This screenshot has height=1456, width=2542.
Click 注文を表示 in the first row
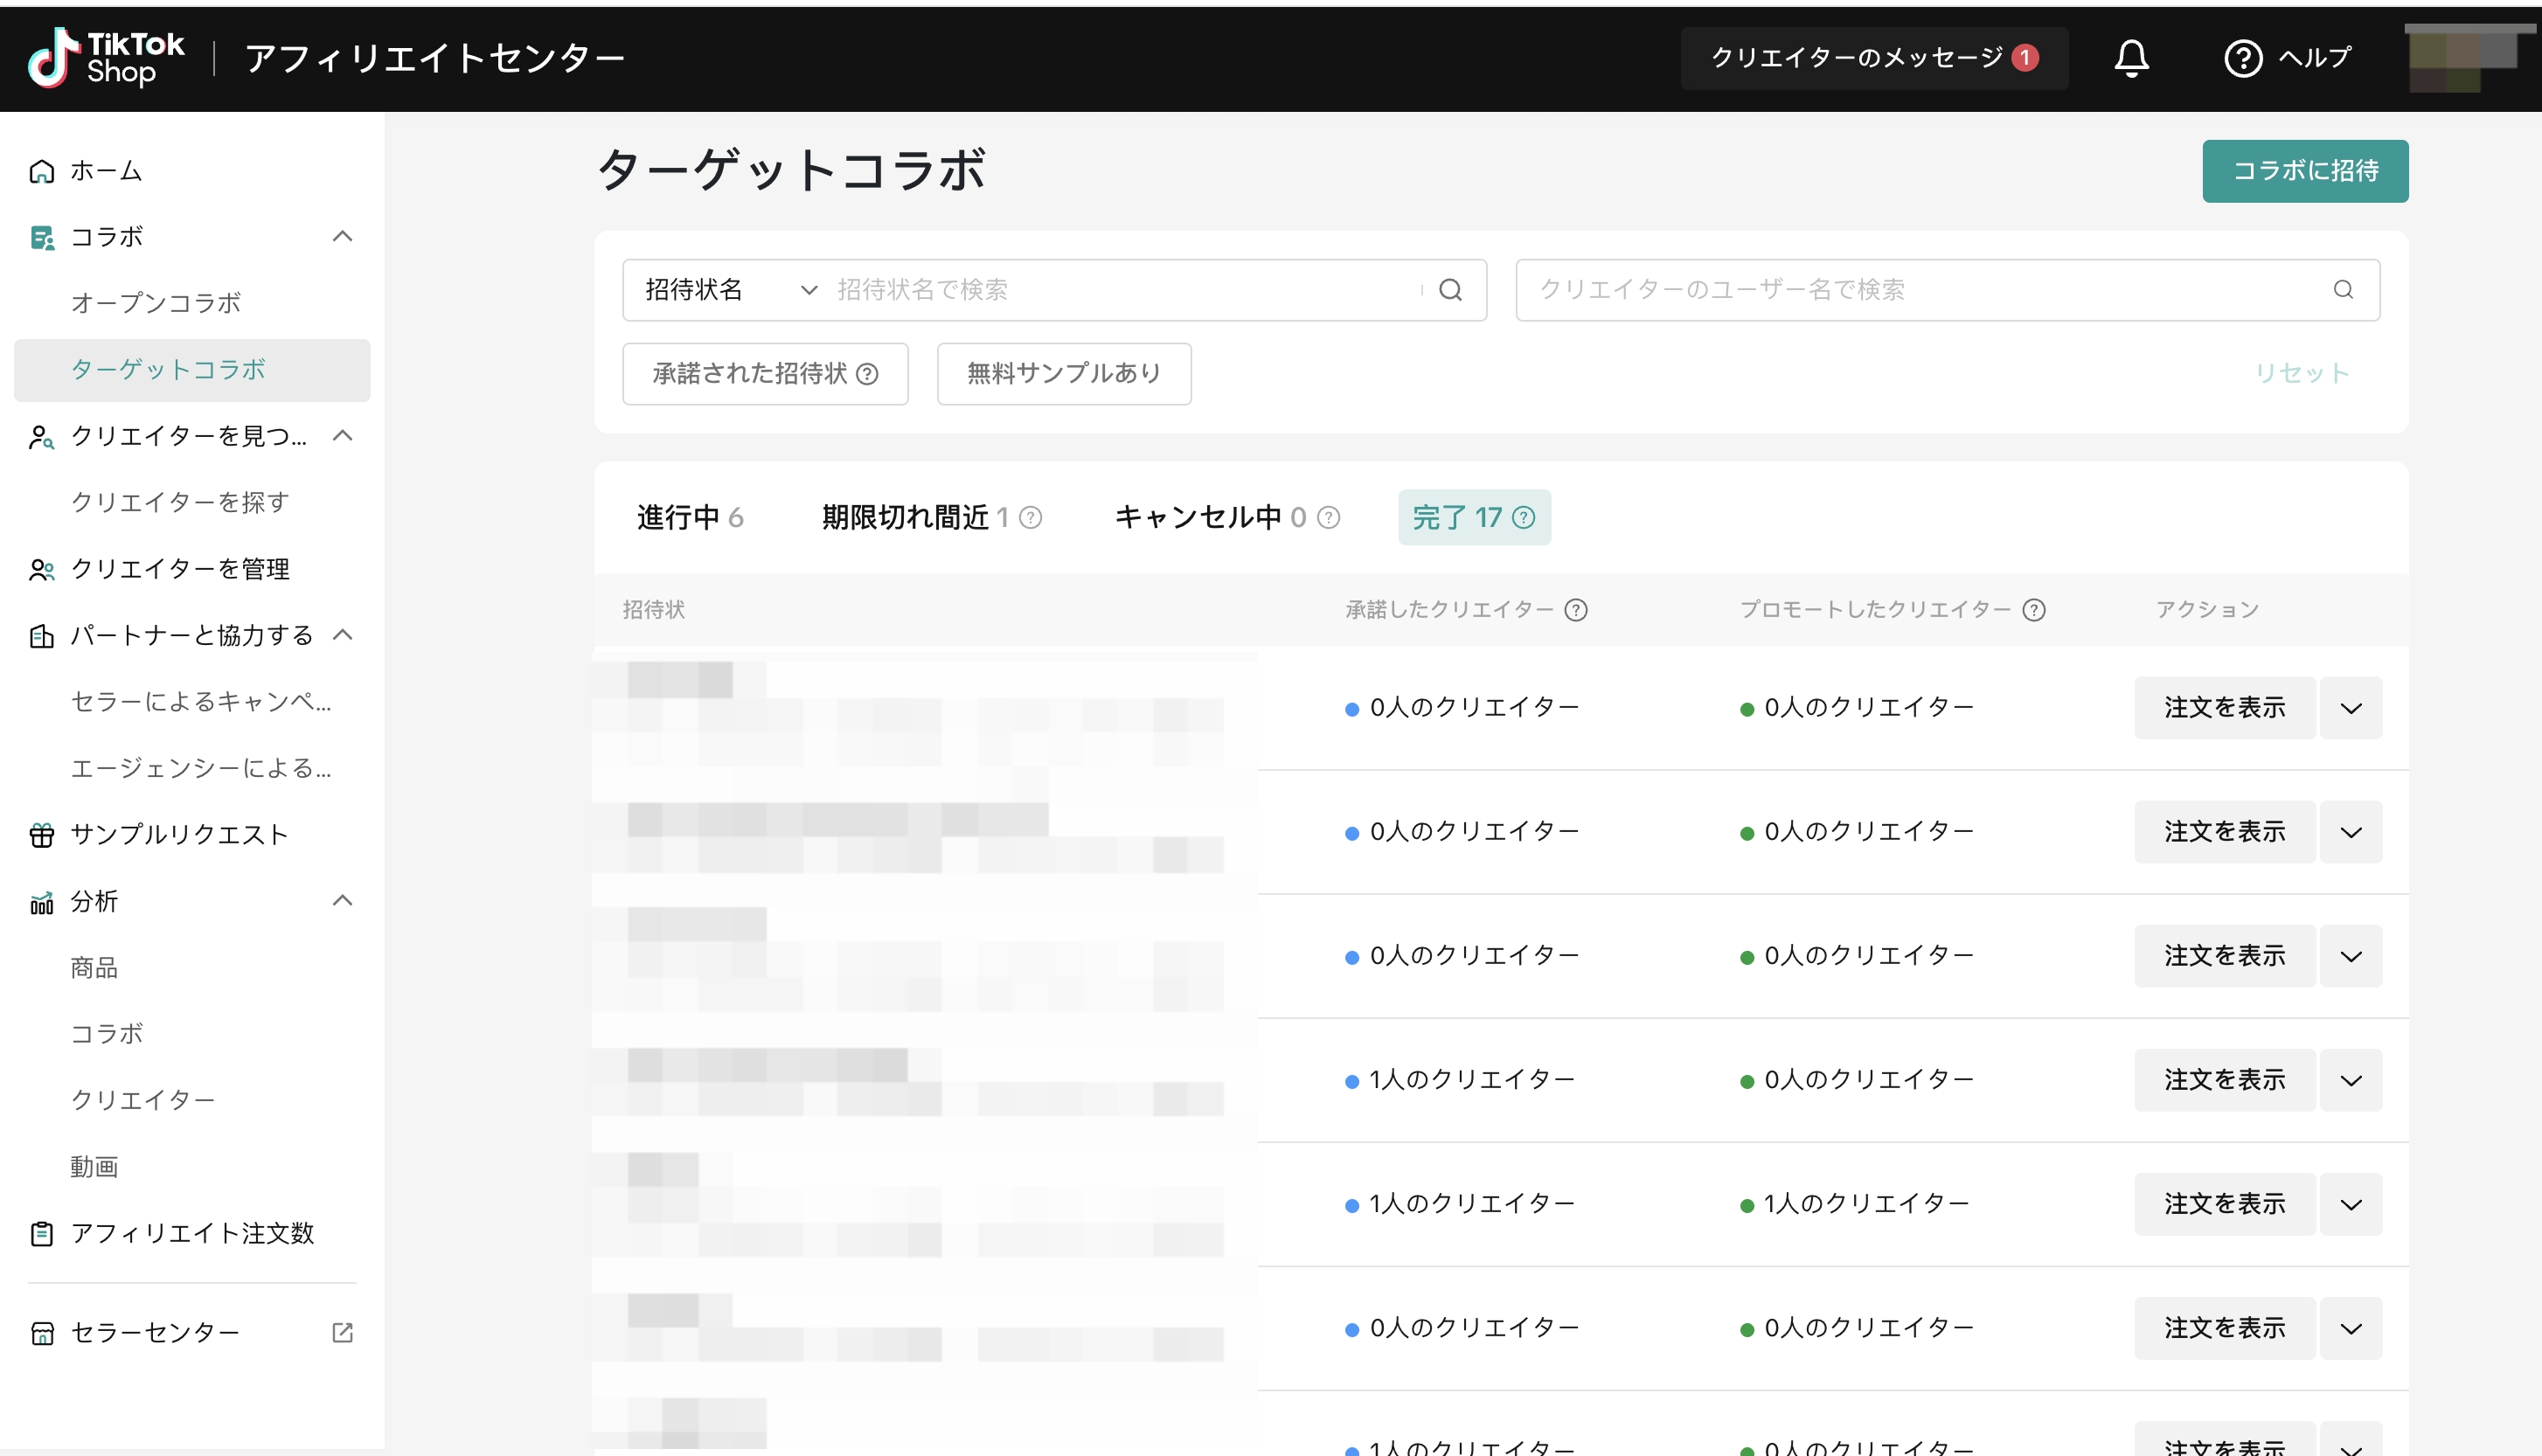tap(2224, 708)
